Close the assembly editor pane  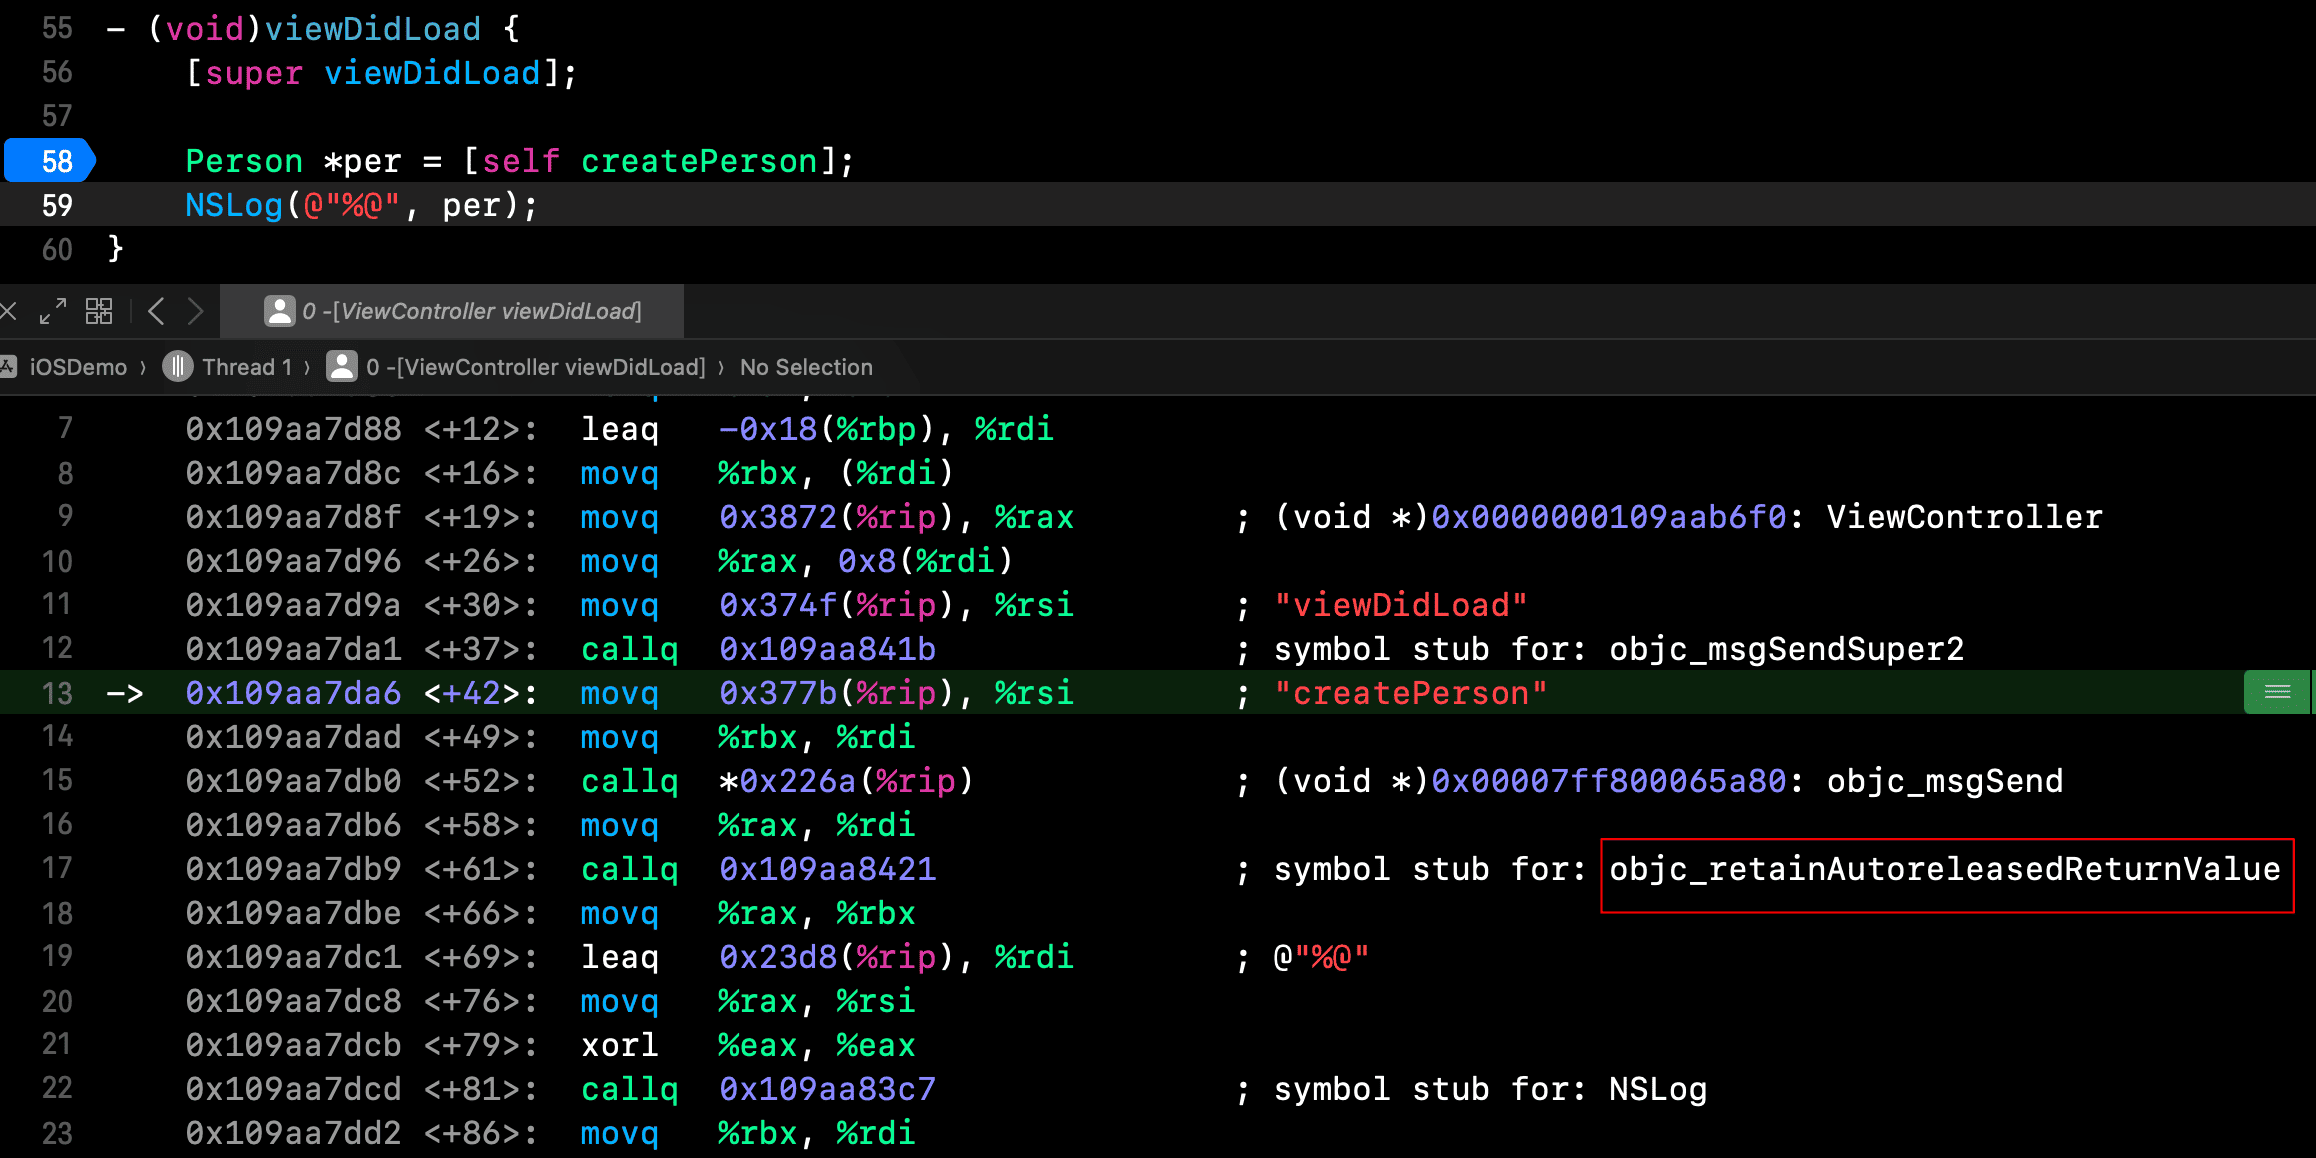8,311
